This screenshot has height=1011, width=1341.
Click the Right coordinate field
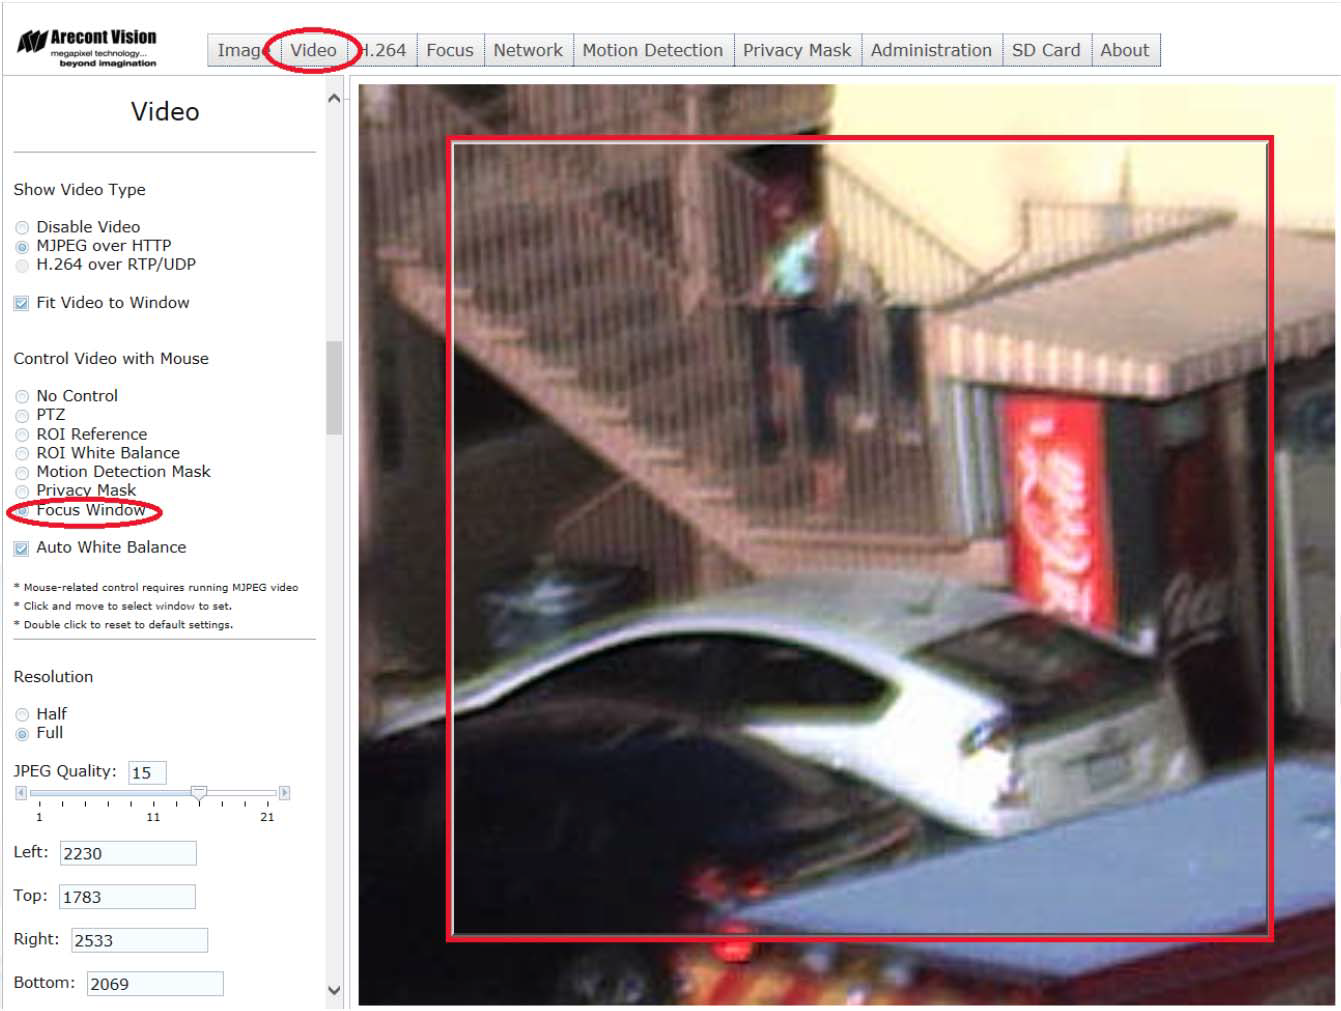pos(139,940)
